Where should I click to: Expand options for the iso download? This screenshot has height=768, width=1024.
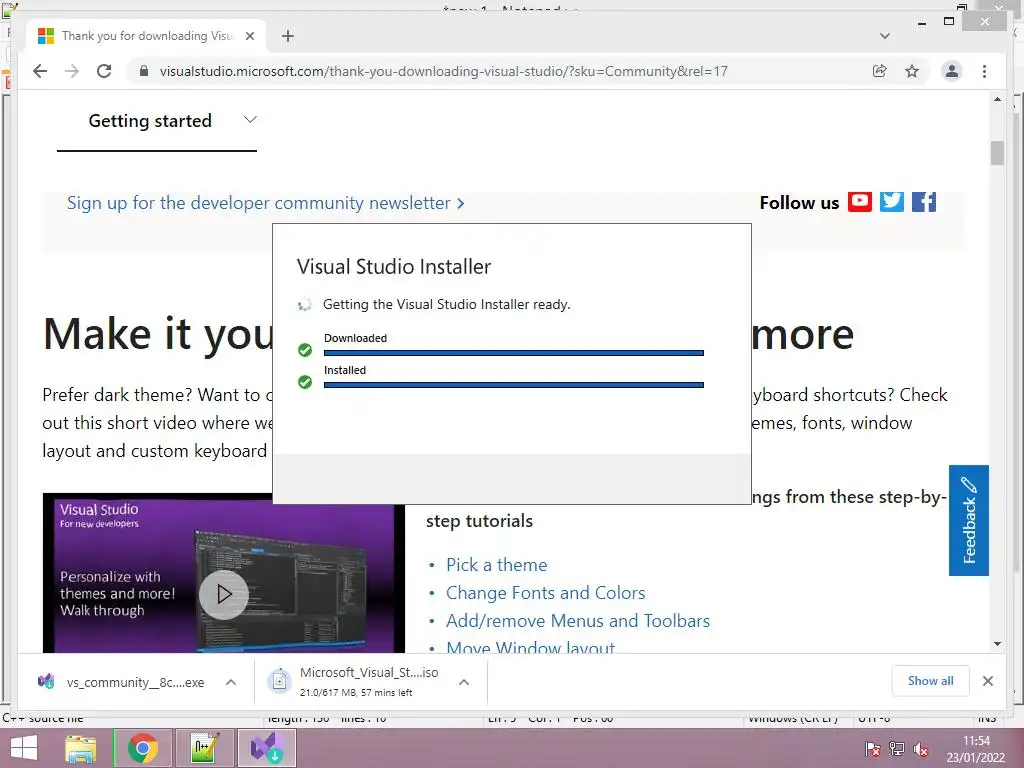(x=464, y=682)
